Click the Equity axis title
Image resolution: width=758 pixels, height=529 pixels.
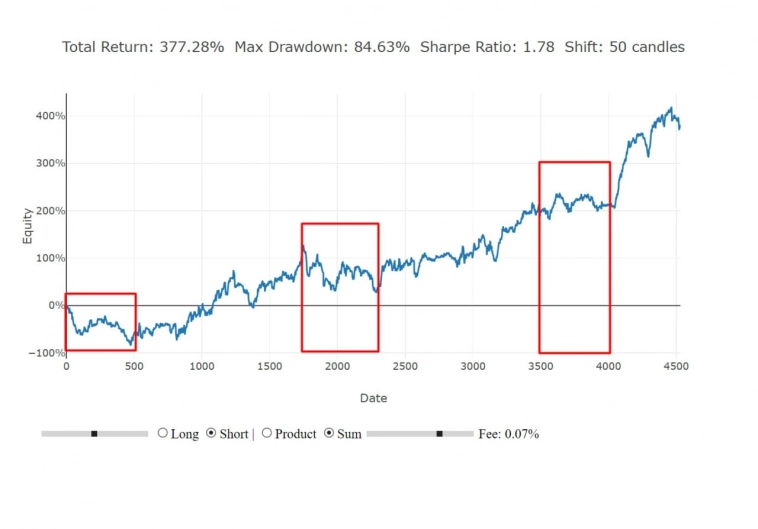click(x=28, y=225)
